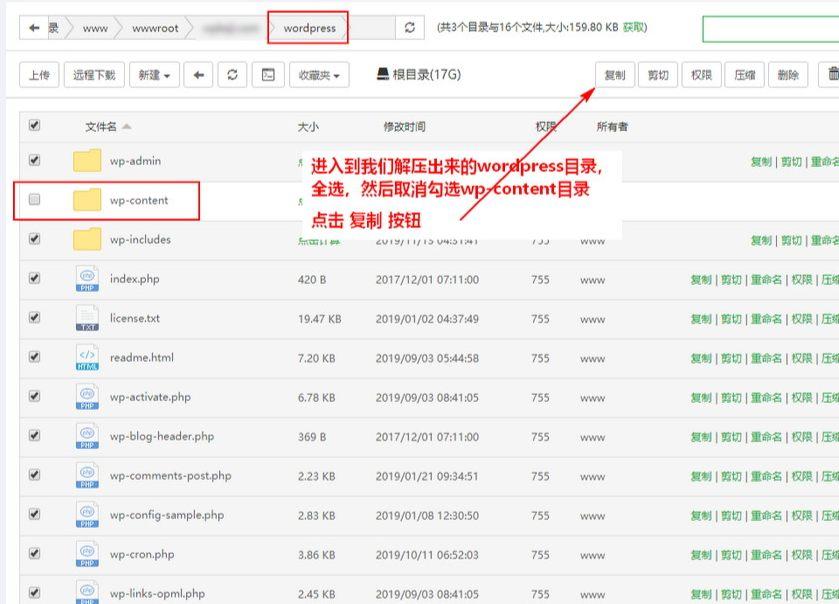Screen dimensions: 839x604
Task: Click the PHP file icon of index.php
Action: [87, 279]
